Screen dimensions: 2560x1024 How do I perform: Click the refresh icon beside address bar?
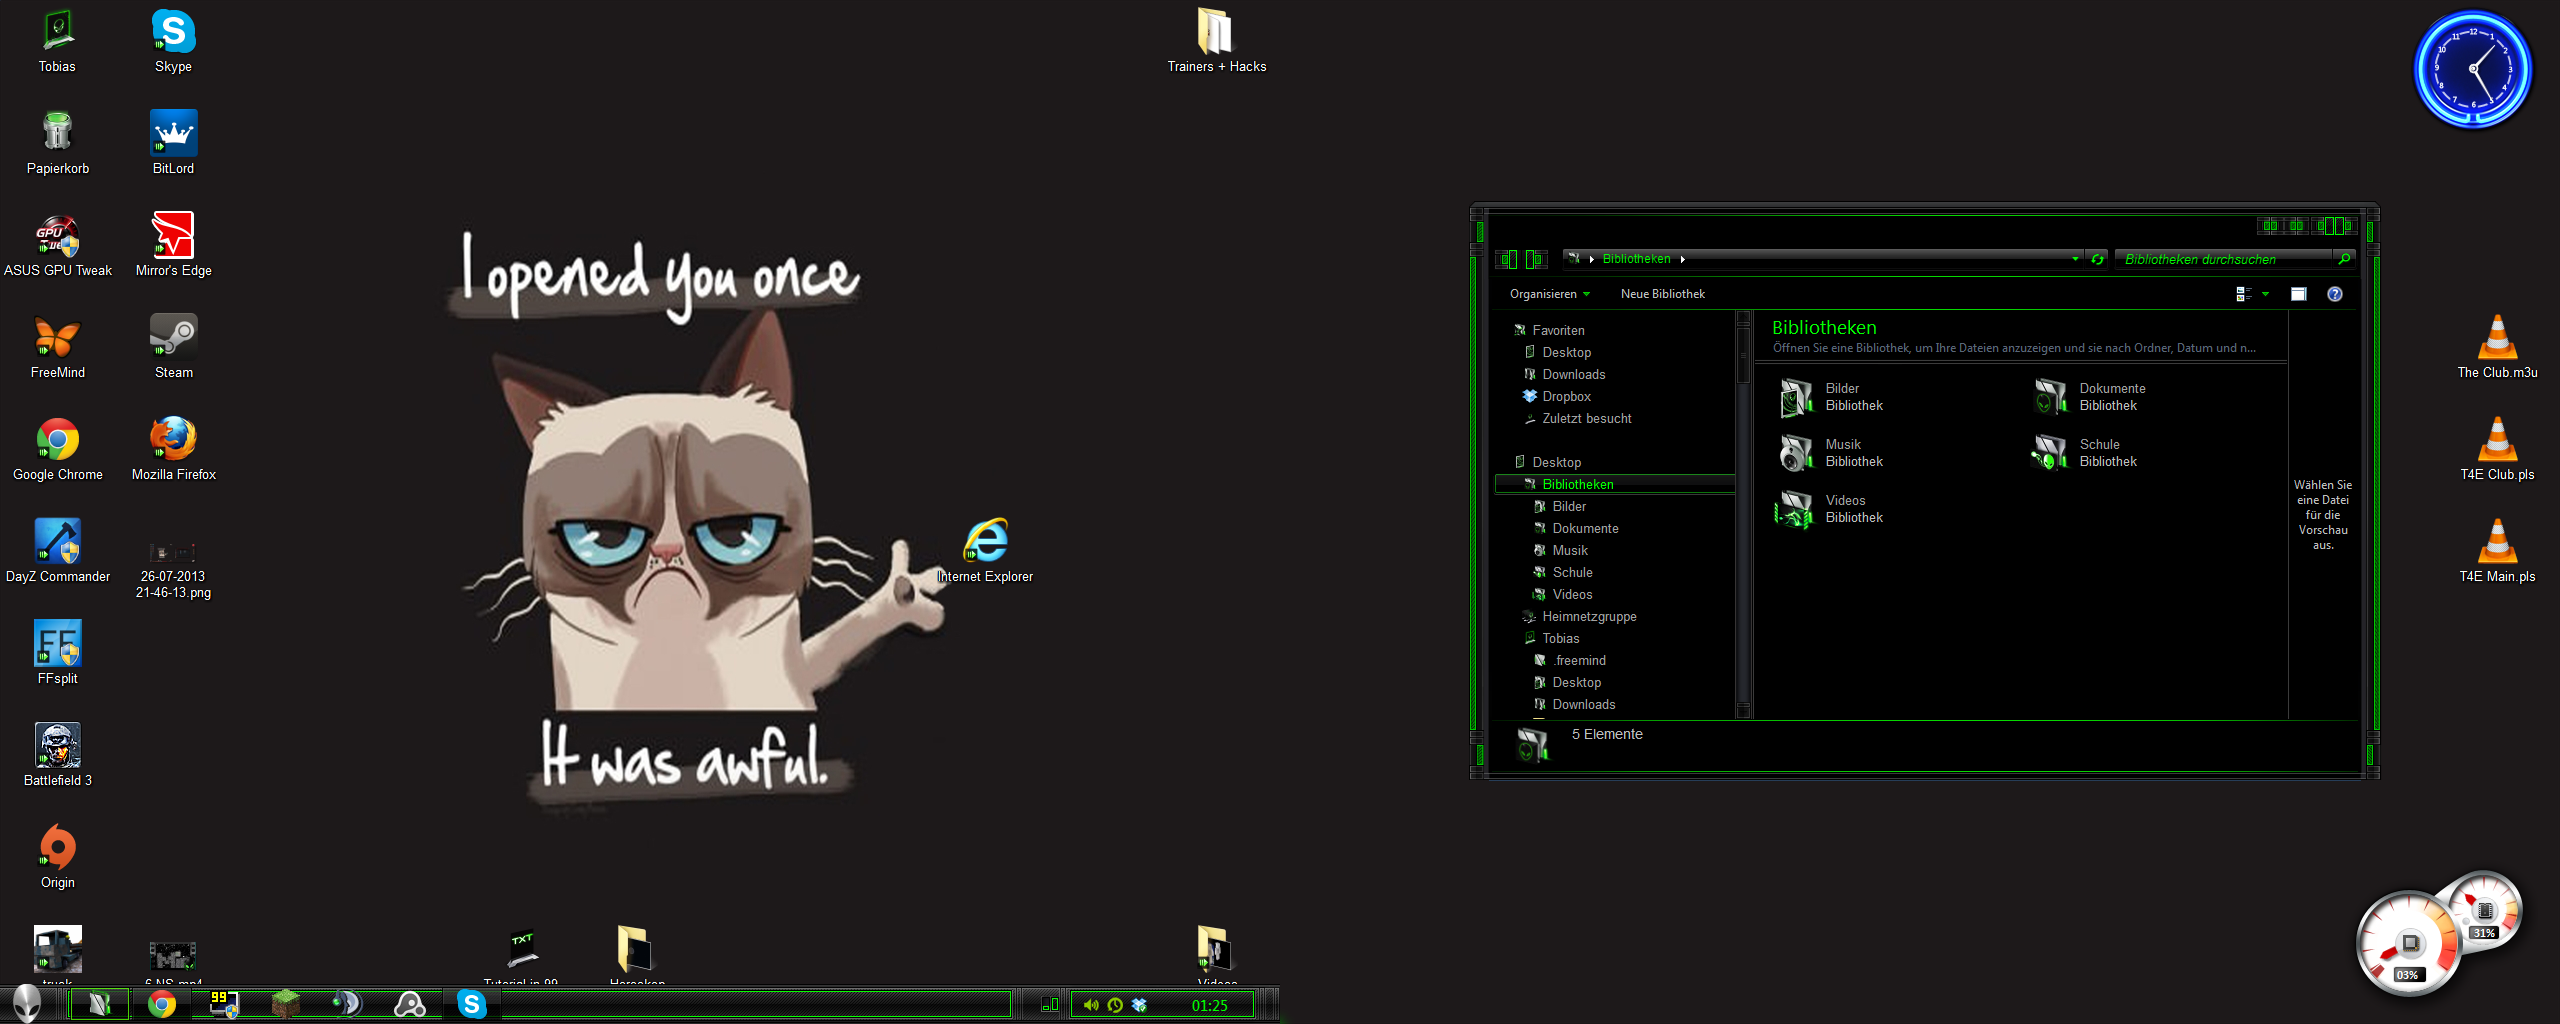(2098, 259)
